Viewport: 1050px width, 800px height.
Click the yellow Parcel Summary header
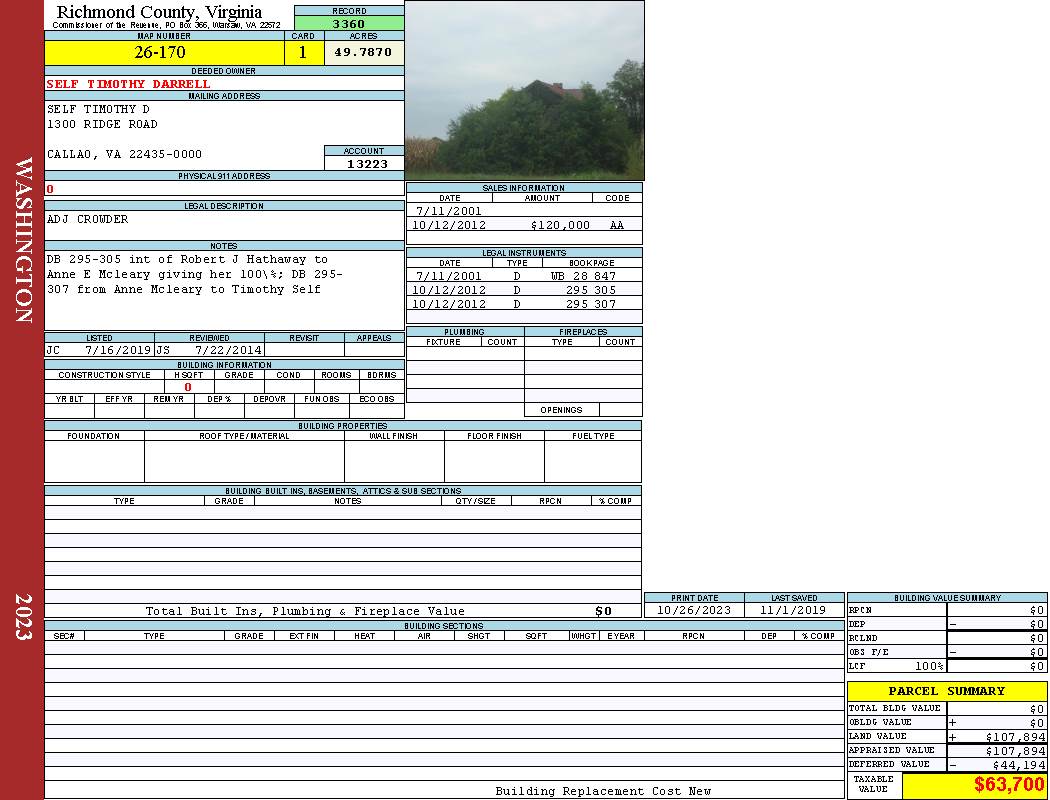pos(946,691)
